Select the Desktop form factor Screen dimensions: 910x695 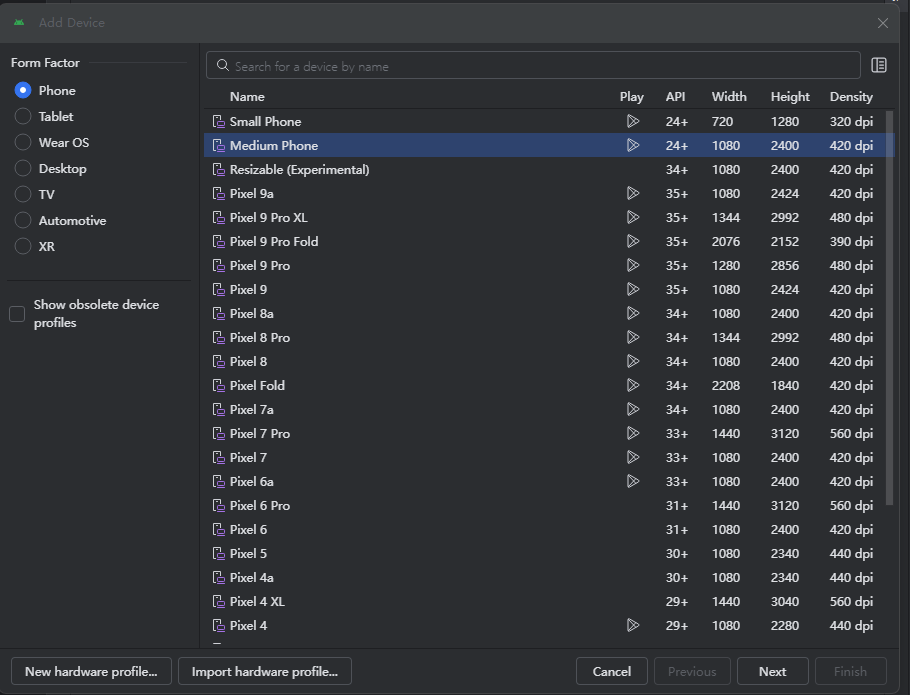click(x=23, y=169)
